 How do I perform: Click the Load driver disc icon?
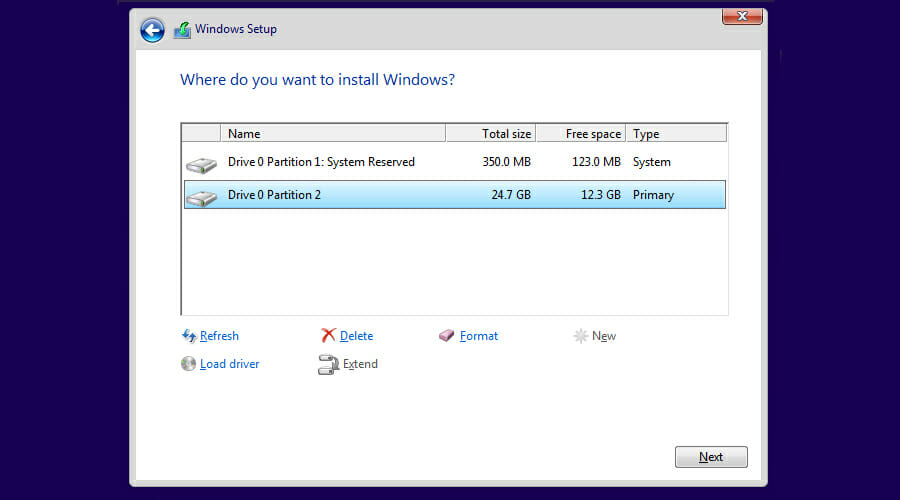tap(188, 363)
